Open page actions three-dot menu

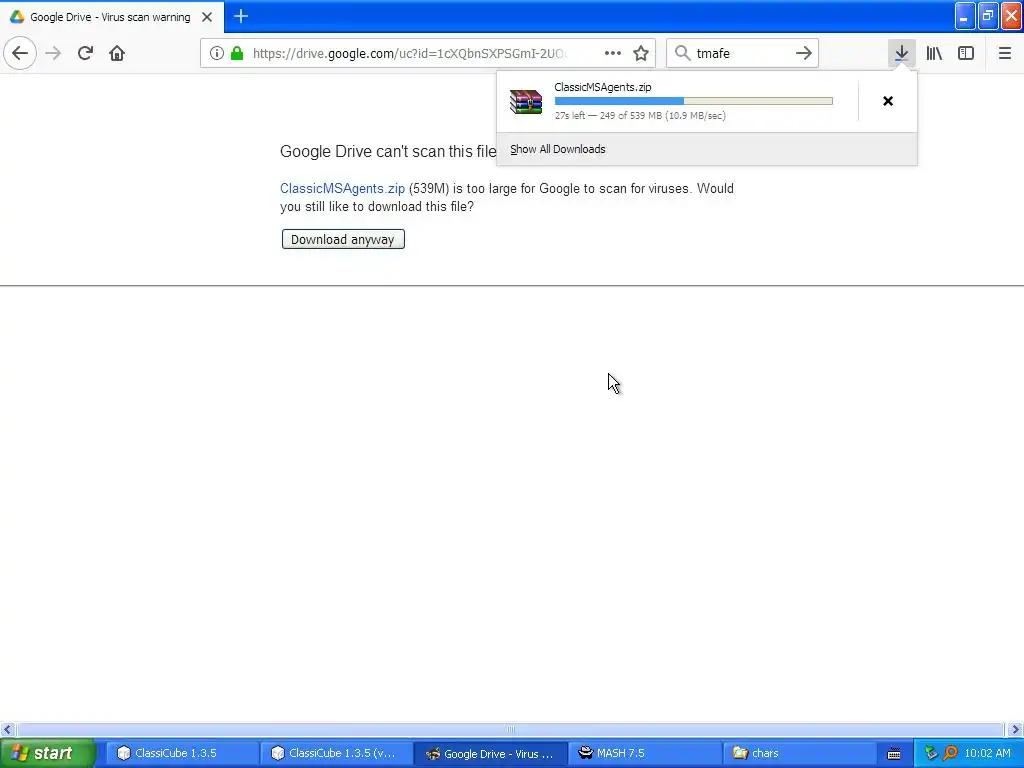tap(613, 53)
